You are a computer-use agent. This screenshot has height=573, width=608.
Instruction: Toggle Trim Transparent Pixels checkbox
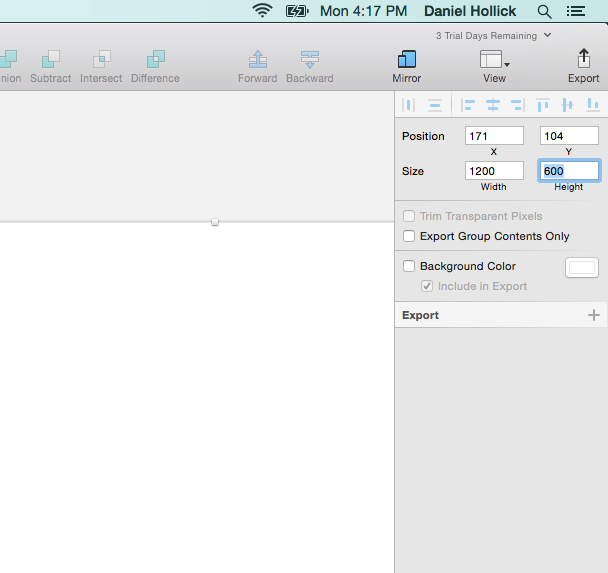(409, 216)
